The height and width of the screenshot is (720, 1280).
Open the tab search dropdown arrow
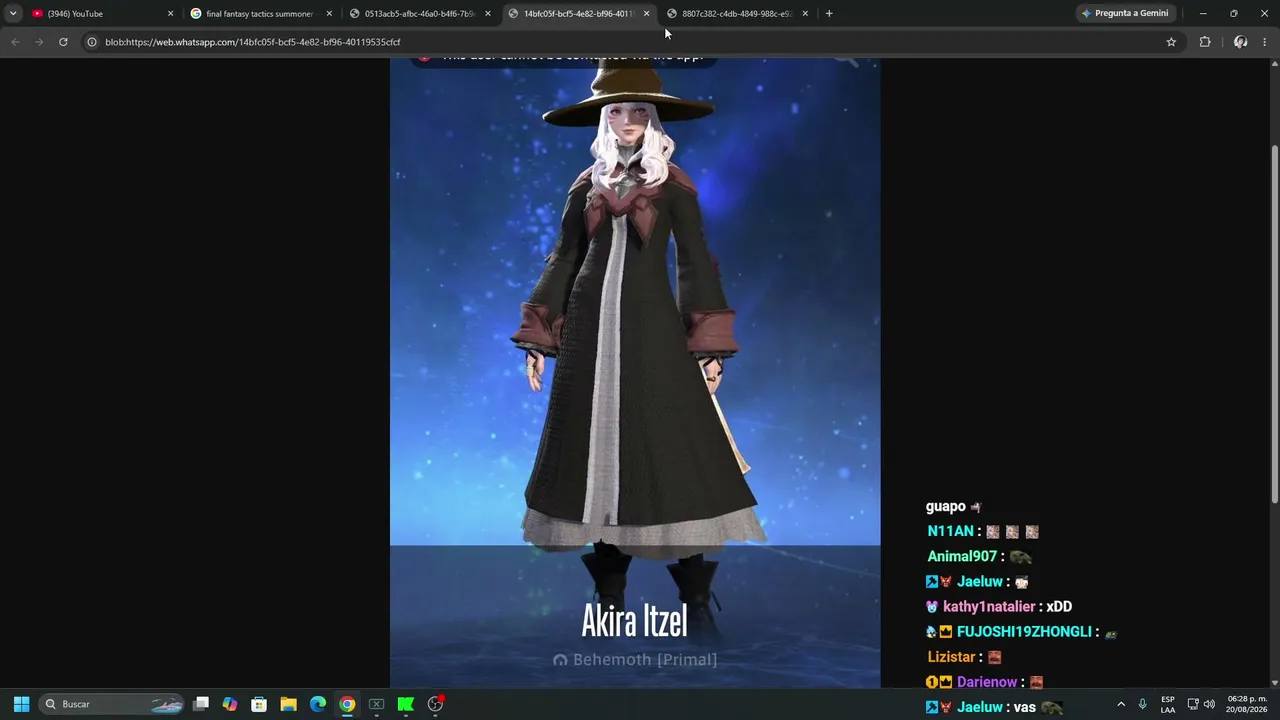click(x=13, y=13)
